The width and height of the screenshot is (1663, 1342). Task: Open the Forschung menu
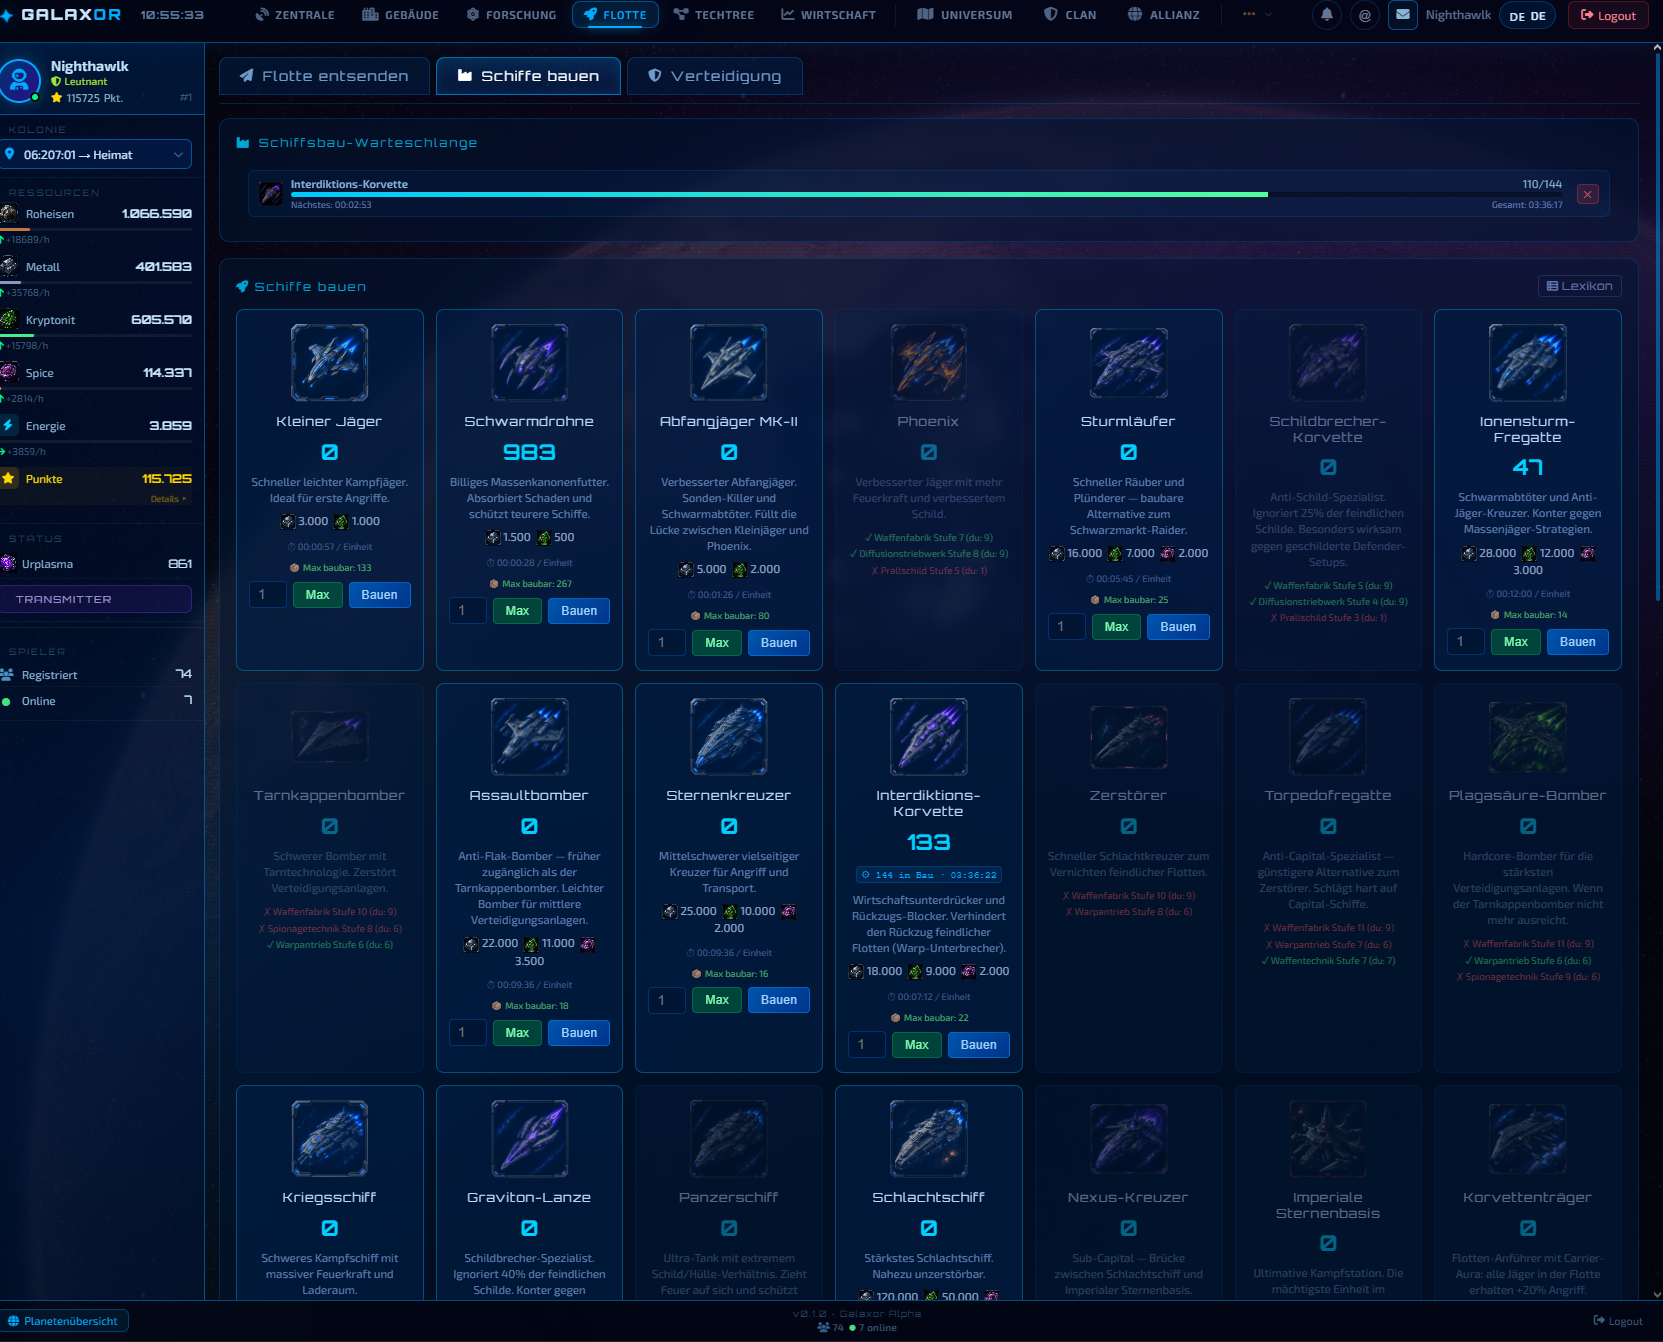[x=511, y=15]
